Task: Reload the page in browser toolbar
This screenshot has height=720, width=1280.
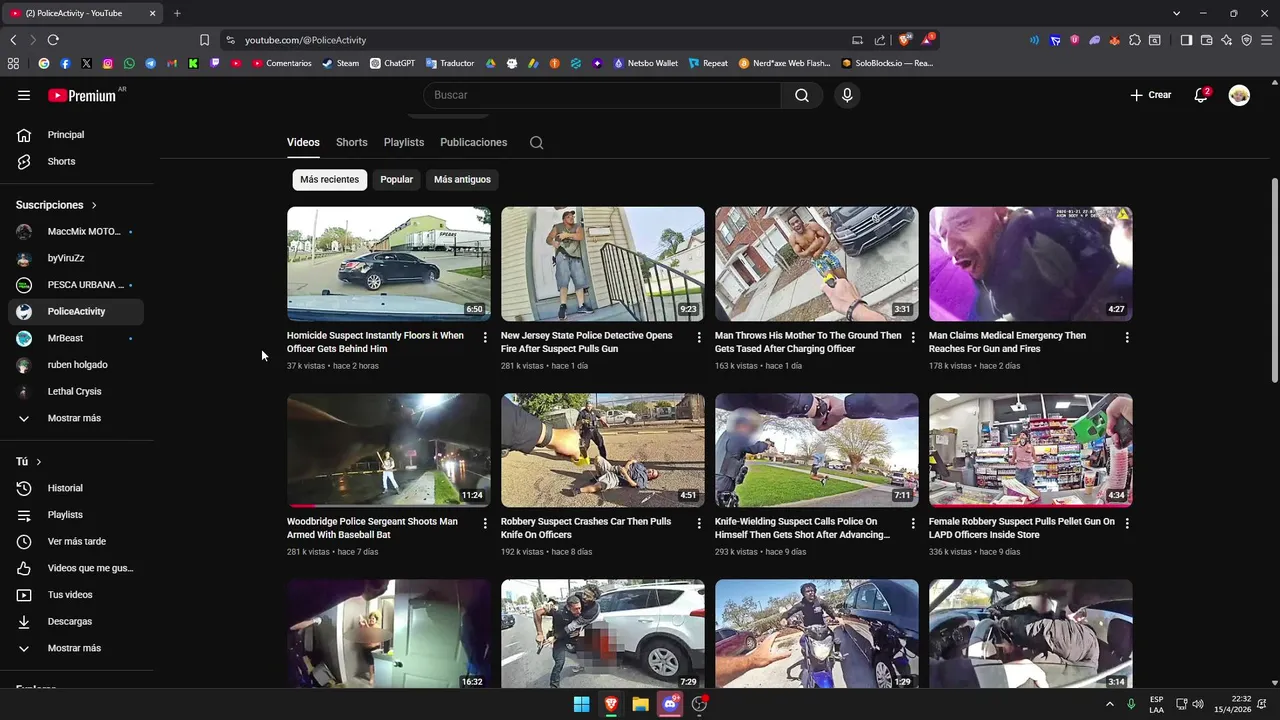Action: (53, 40)
